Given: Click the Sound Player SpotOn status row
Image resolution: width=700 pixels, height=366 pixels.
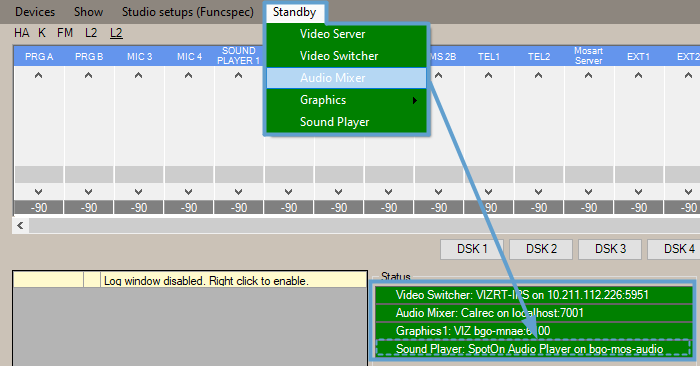Looking at the screenshot, I should coord(534,349).
